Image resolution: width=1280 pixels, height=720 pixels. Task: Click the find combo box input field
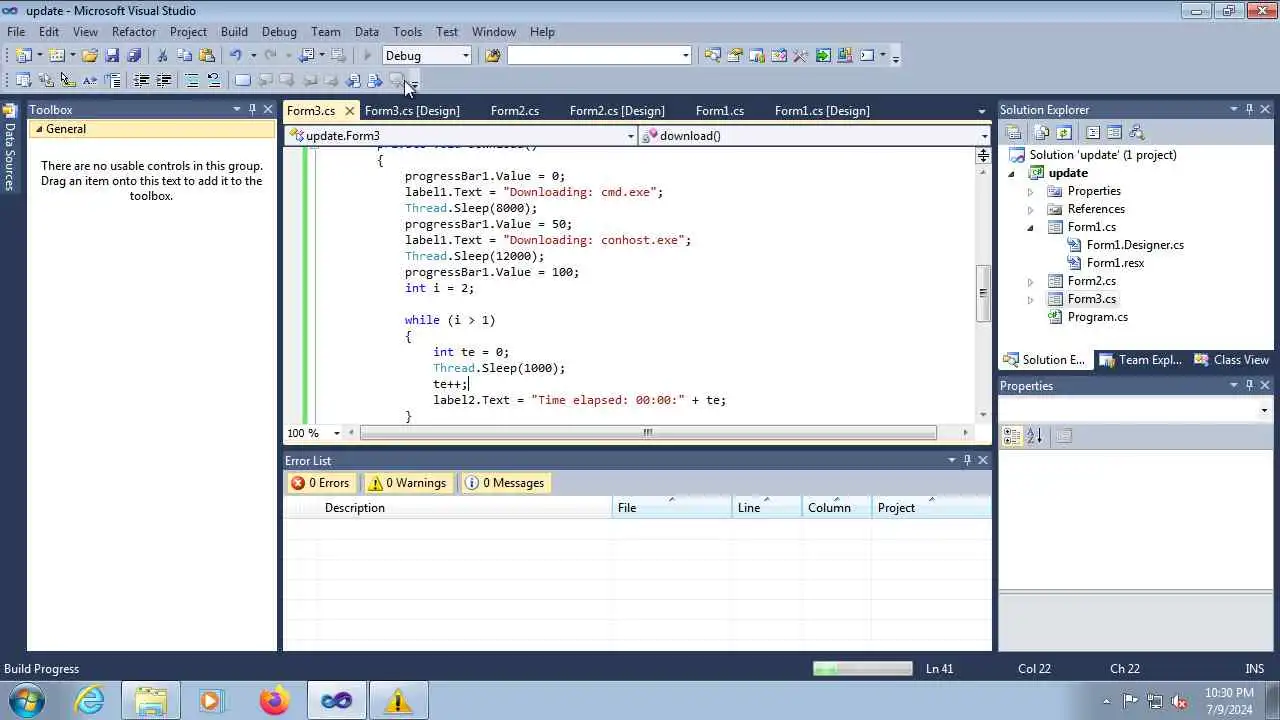tap(593, 56)
